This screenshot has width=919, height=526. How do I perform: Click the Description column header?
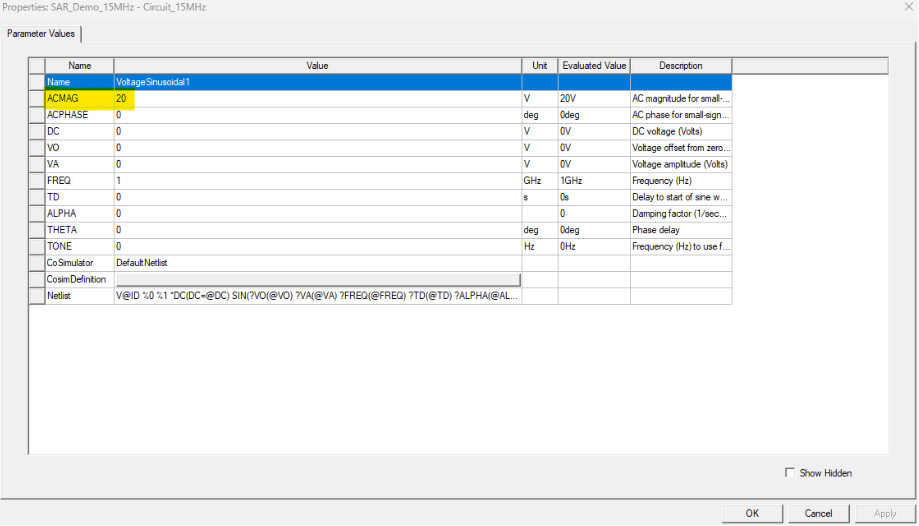coord(681,66)
